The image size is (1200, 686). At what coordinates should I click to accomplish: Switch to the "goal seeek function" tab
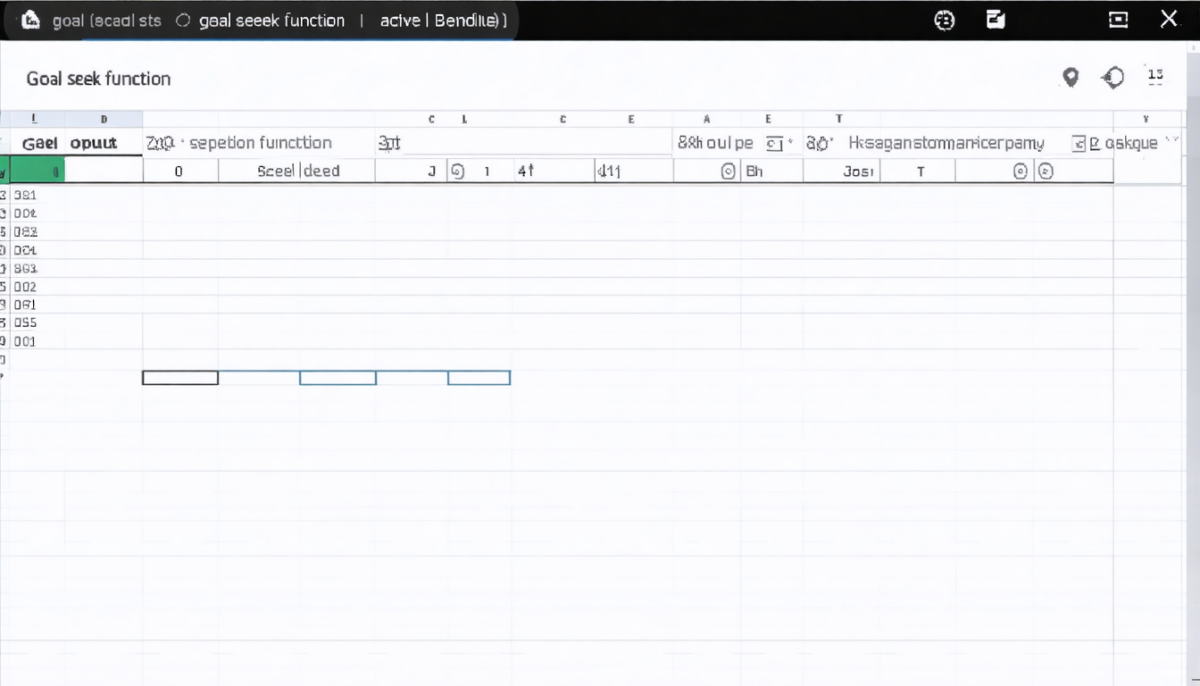[x=271, y=20]
